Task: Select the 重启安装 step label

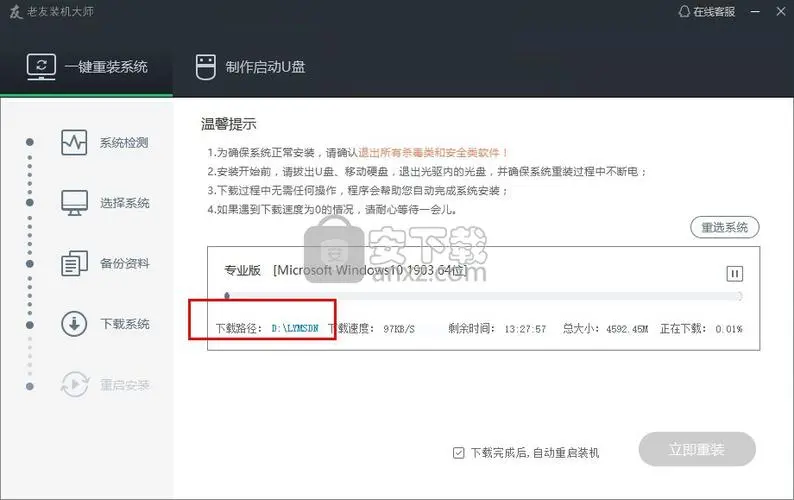Action: 125,385
